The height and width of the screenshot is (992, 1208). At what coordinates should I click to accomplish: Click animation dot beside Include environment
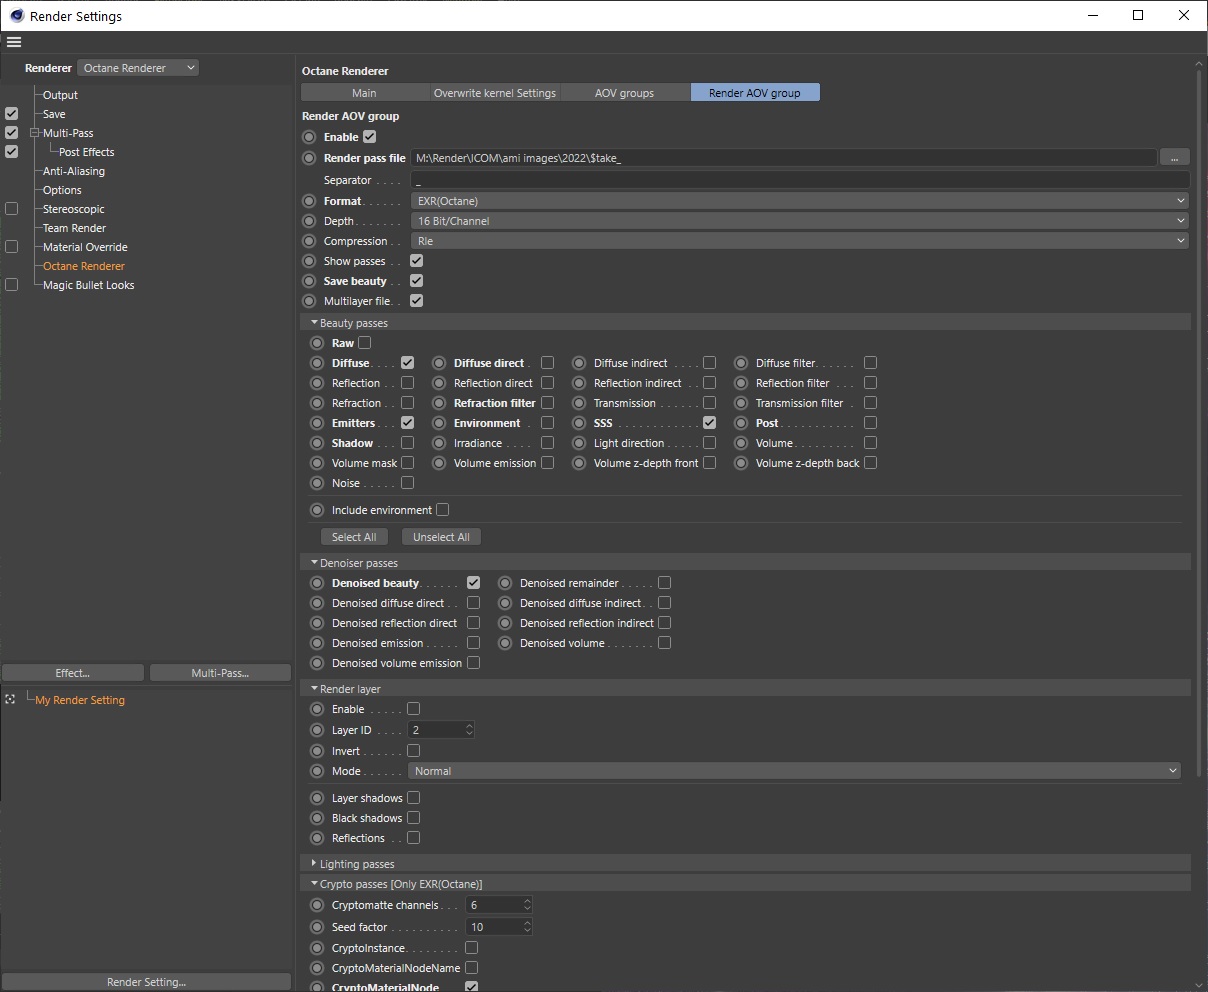pyautogui.click(x=317, y=510)
